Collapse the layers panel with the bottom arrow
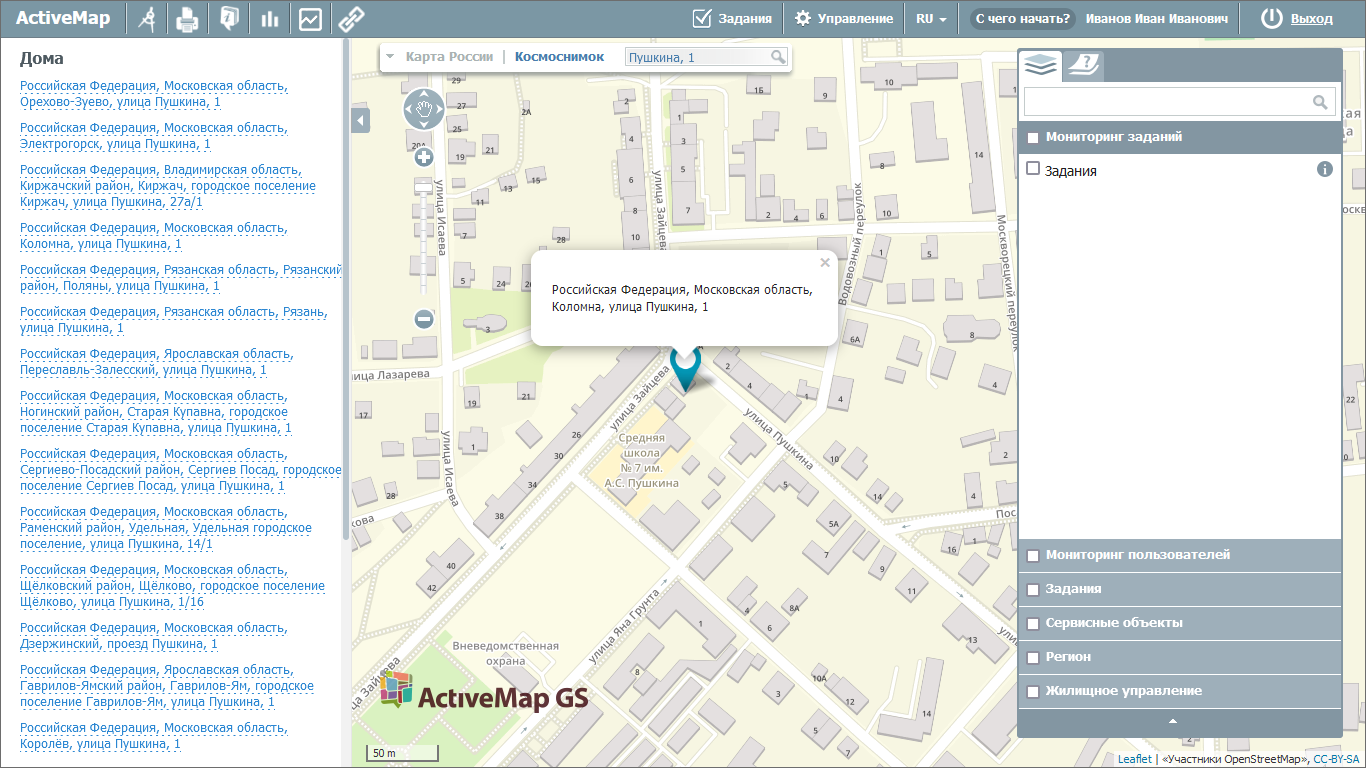Image resolution: width=1366 pixels, height=768 pixels. click(x=1173, y=721)
